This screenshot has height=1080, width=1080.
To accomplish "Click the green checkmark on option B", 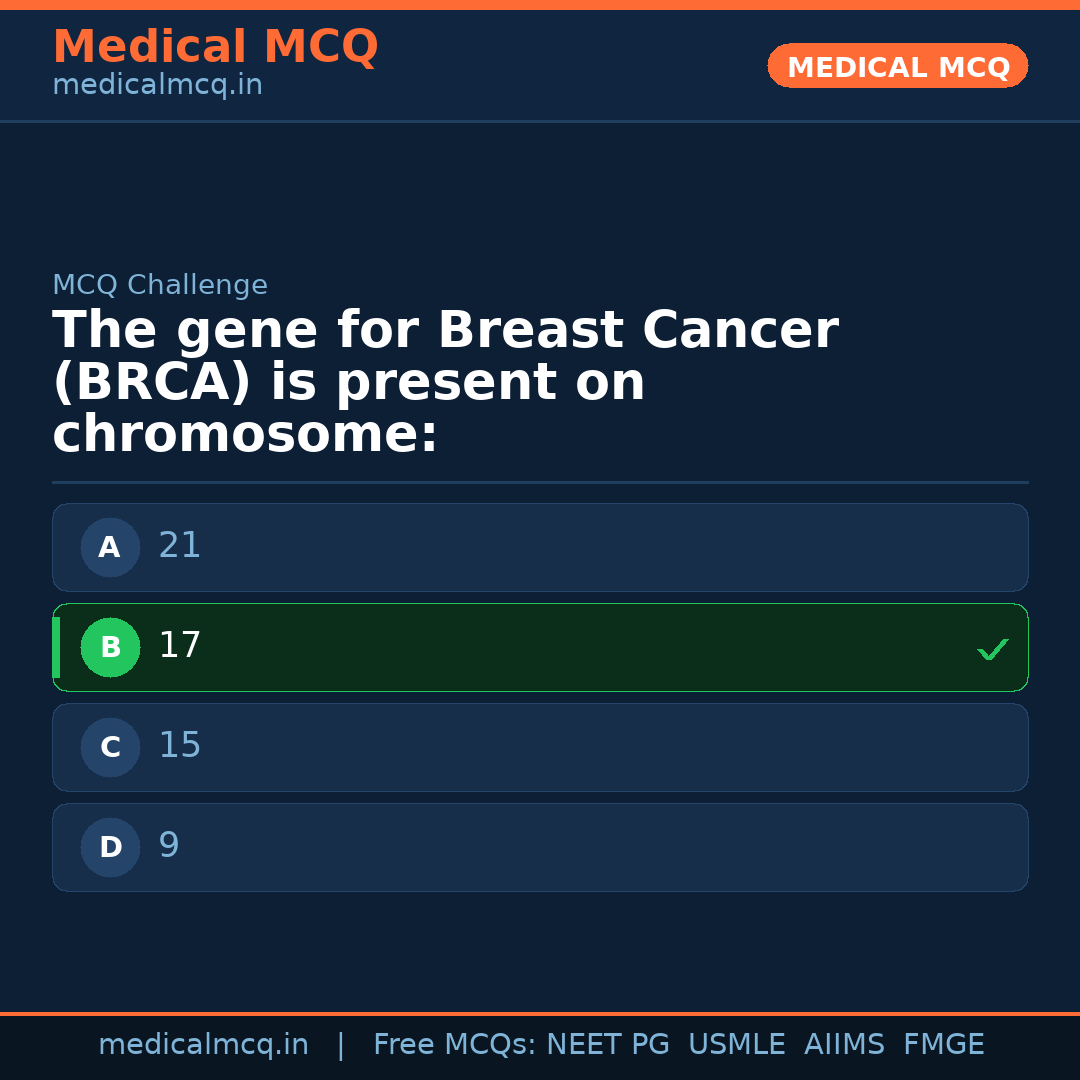I will tap(993, 649).
